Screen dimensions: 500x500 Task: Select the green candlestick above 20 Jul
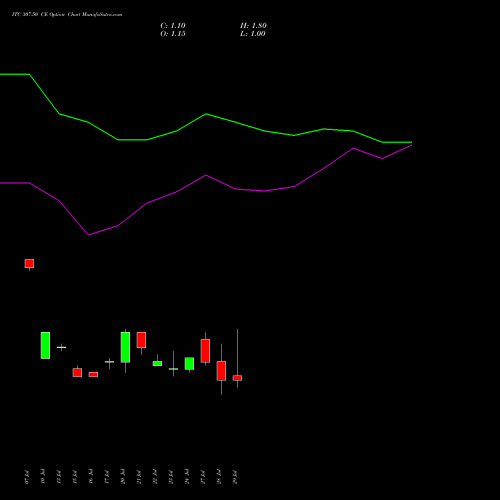125,347
